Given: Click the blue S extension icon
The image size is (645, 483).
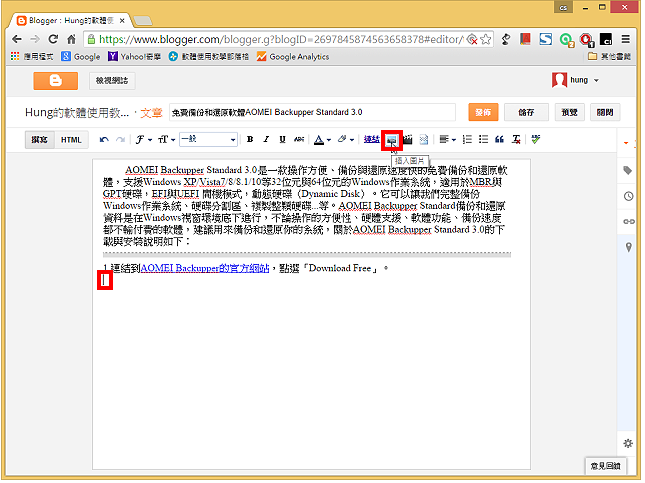Looking at the screenshot, I should click(x=545, y=39).
